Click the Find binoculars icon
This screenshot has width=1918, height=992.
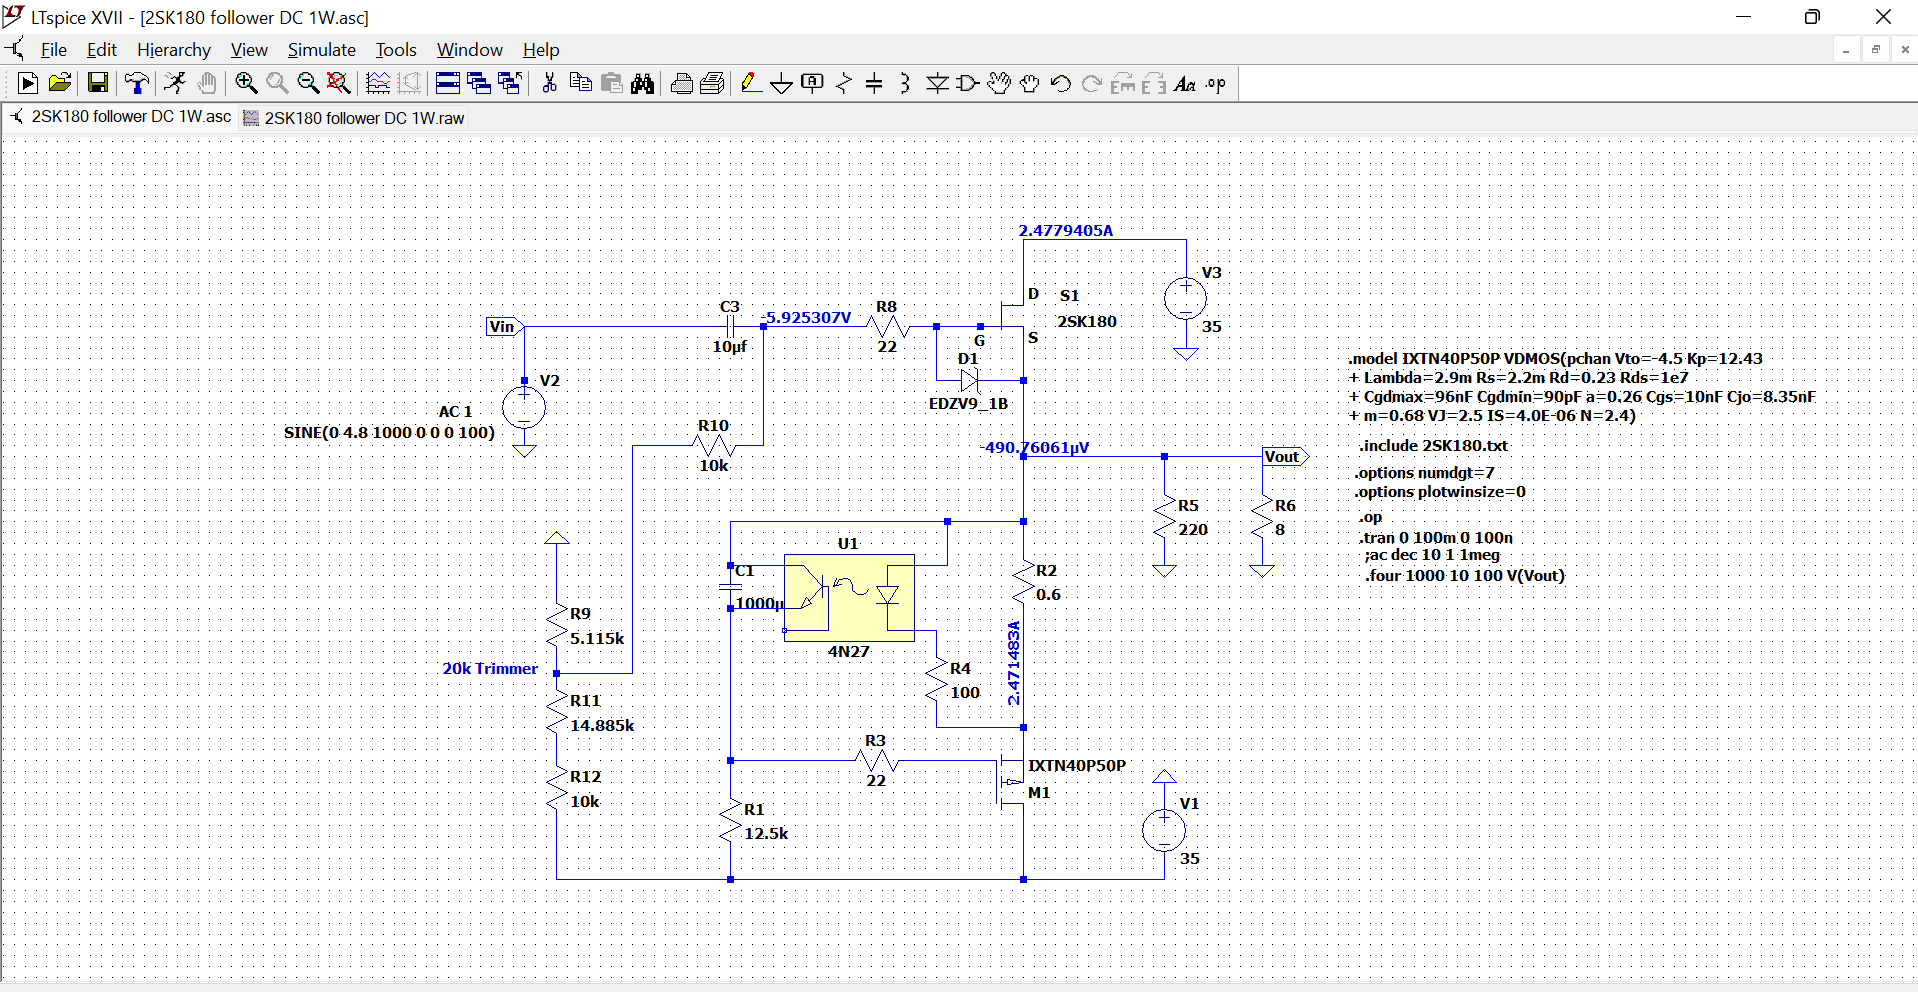643,84
